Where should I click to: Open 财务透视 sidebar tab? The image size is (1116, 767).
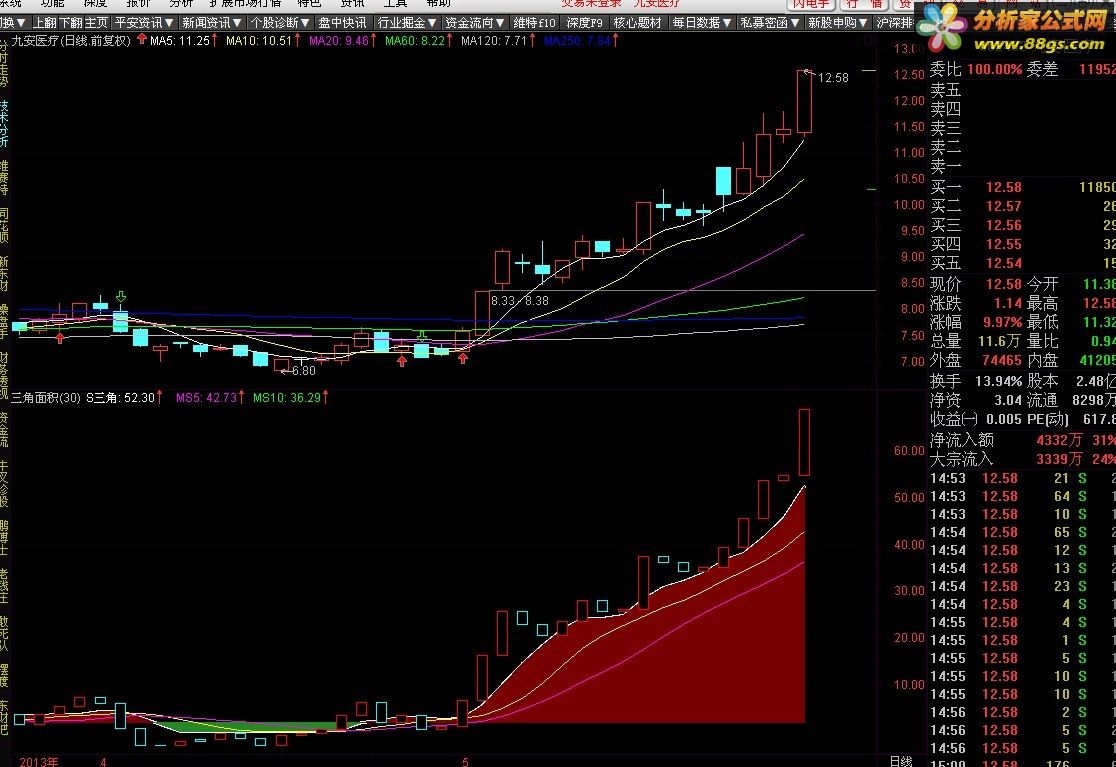pos(4,375)
